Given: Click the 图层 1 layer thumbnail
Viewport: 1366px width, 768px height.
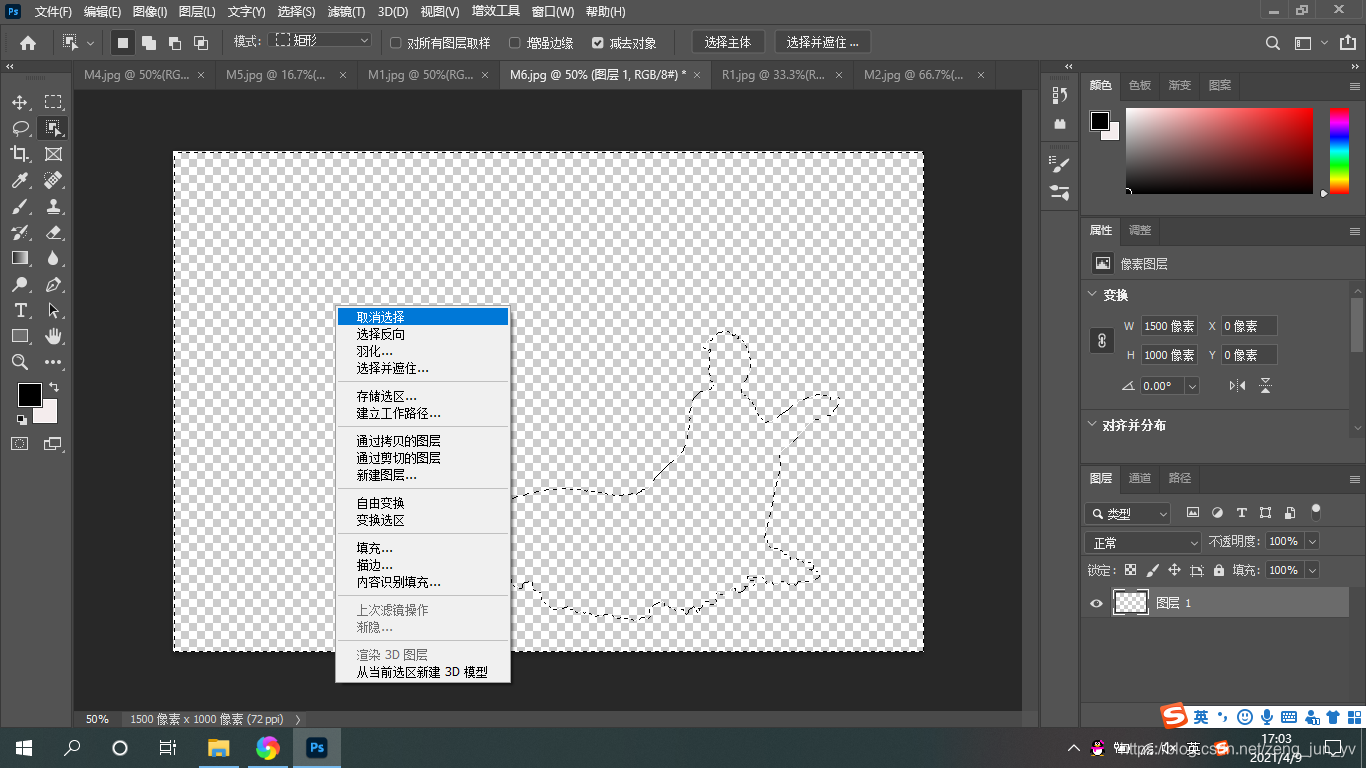Looking at the screenshot, I should pyautogui.click(x=1131, y=602).
